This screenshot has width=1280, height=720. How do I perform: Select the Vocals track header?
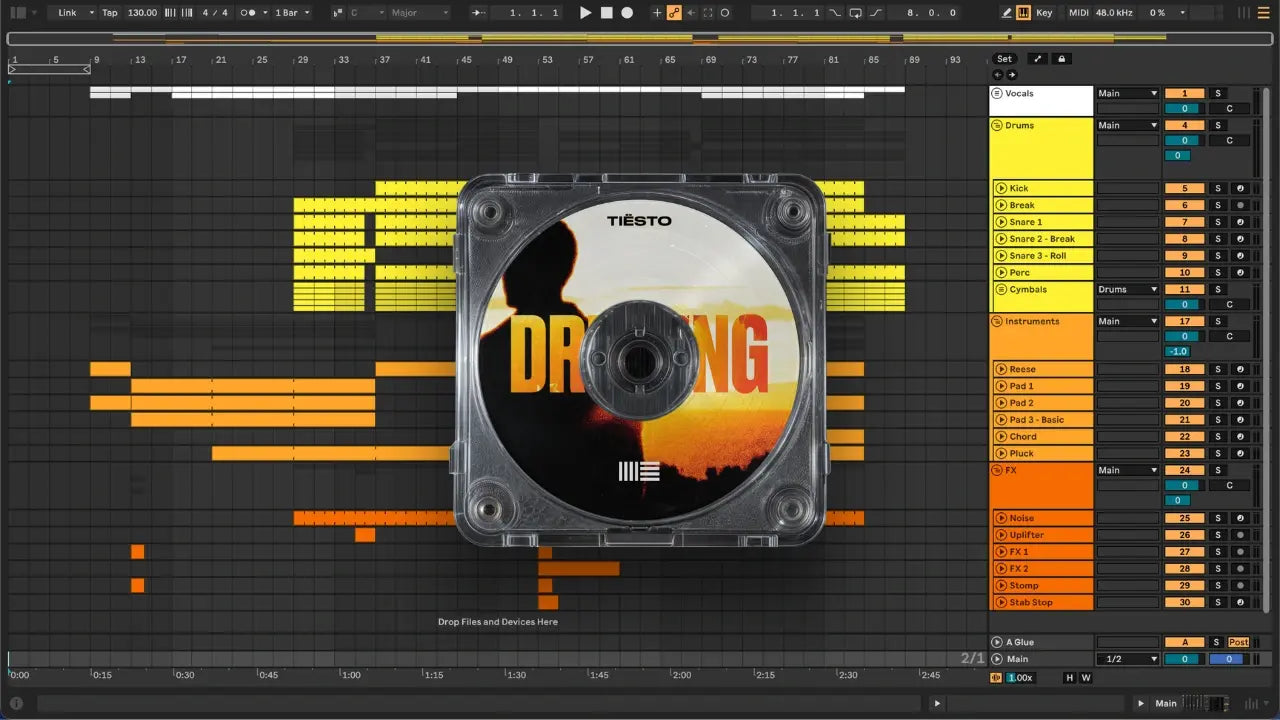(1041, 101)
